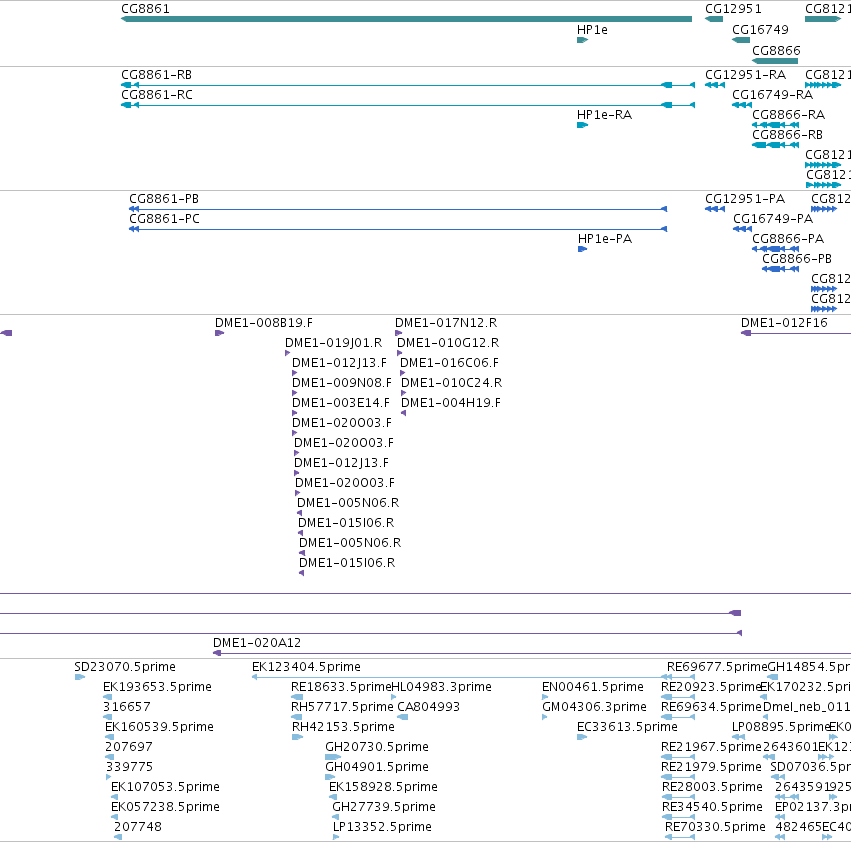The height and width of the screenshot is (842, 851).
Task: Click the GH20730.5prime EST label
Action: pos(377,747)
